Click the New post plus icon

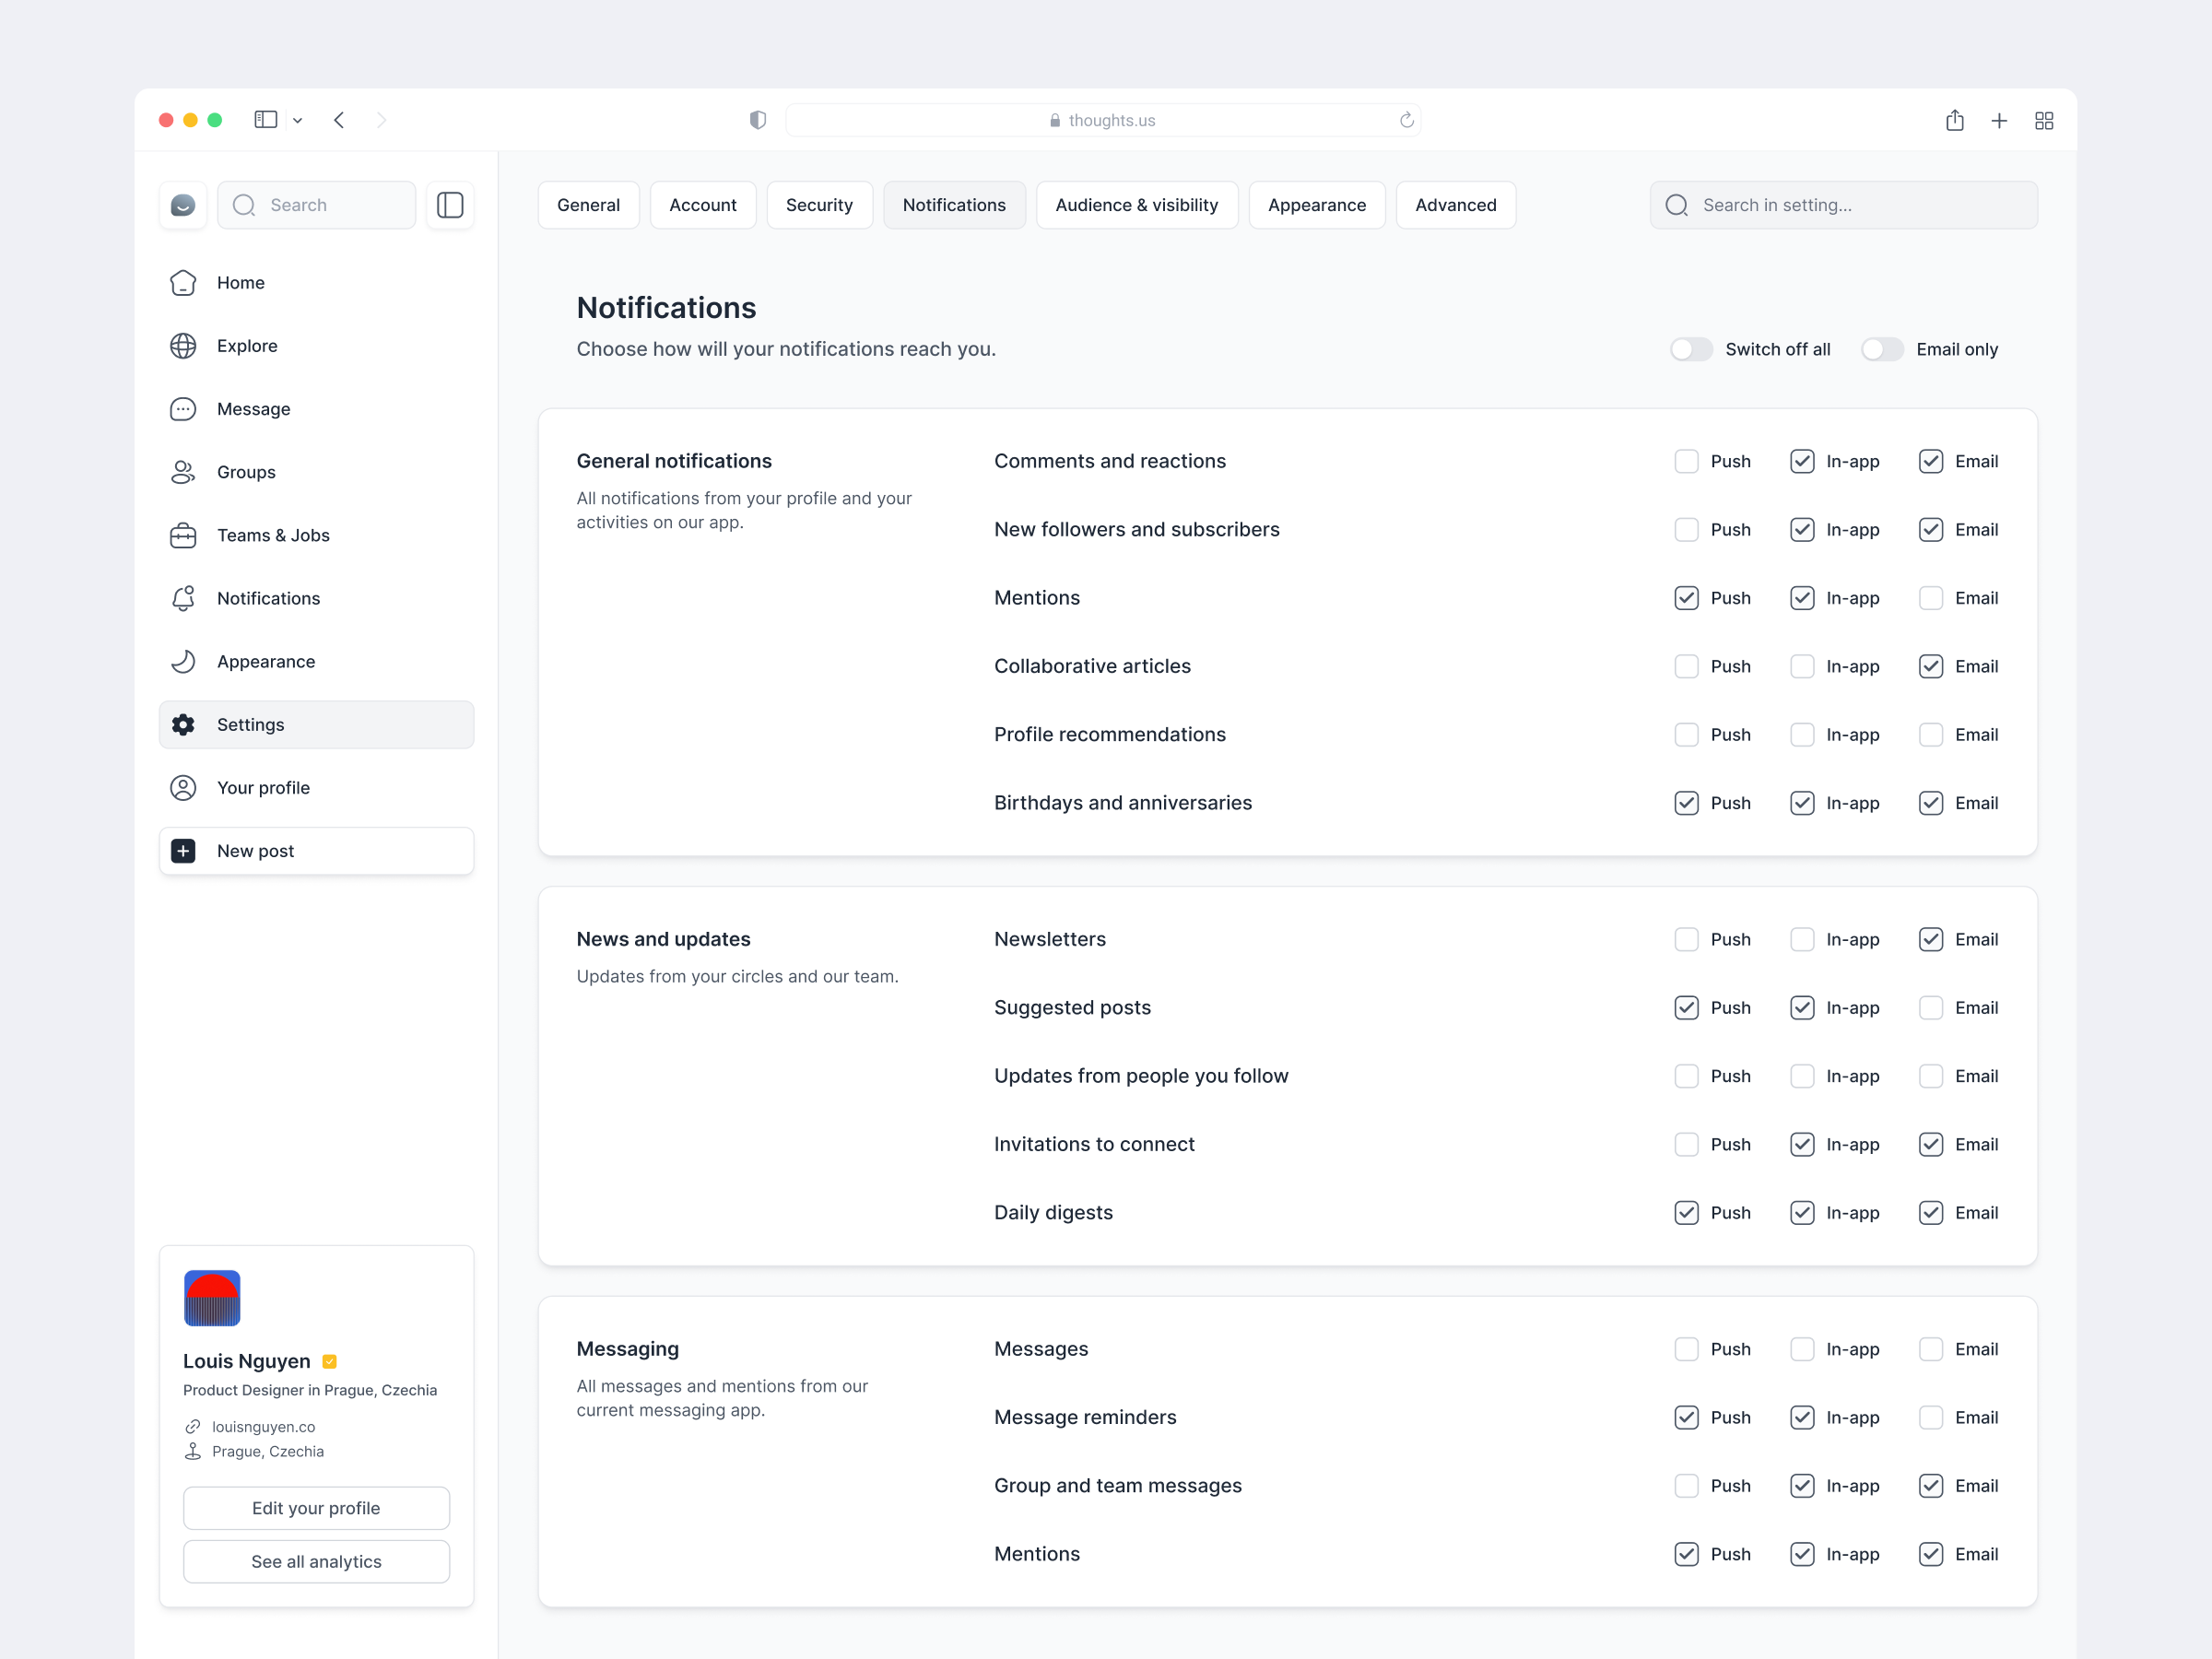pos(184,850)
